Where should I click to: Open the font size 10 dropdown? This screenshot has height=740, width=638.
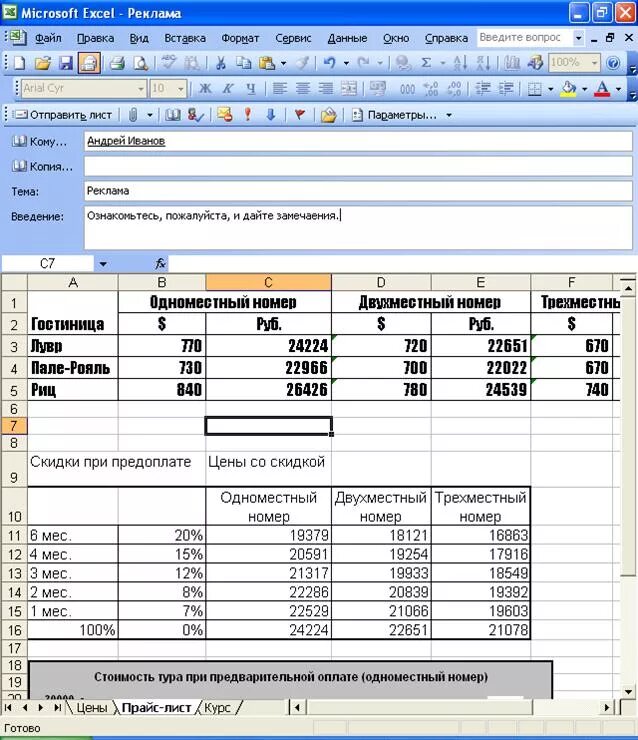(x=181, y=89)
